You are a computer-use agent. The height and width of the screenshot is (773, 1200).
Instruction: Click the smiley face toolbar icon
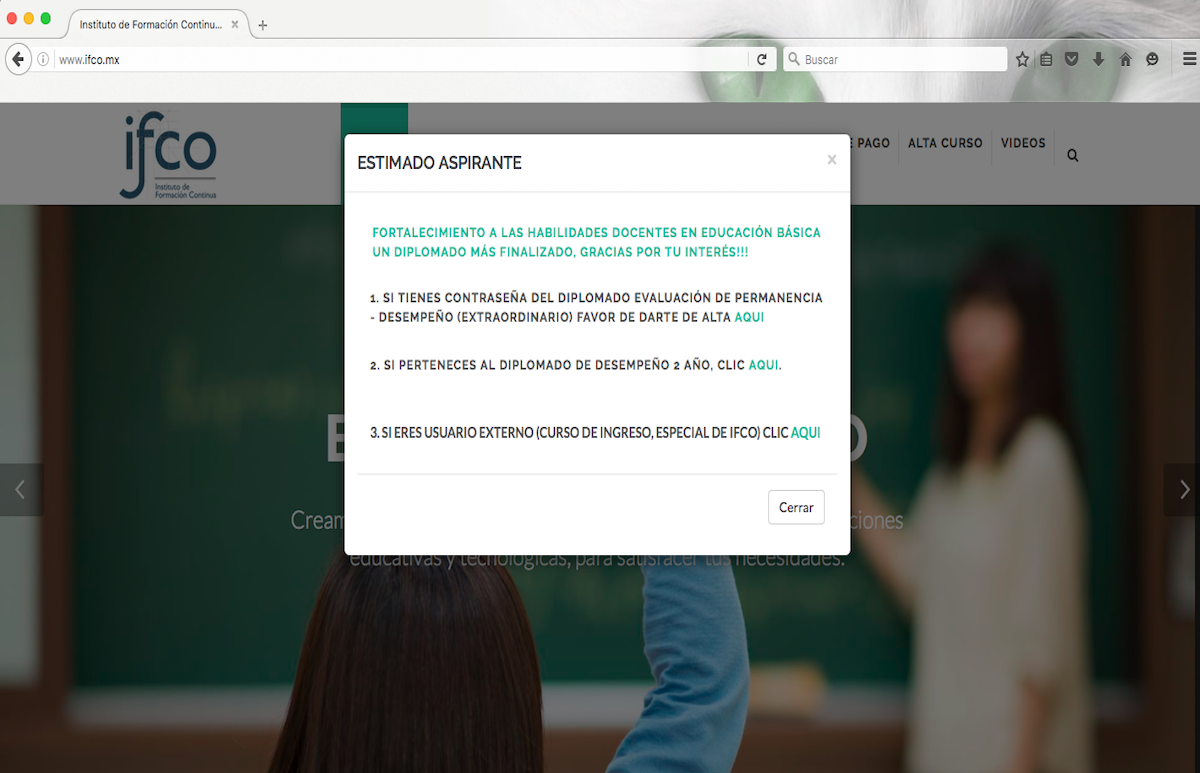(1152, 60)
